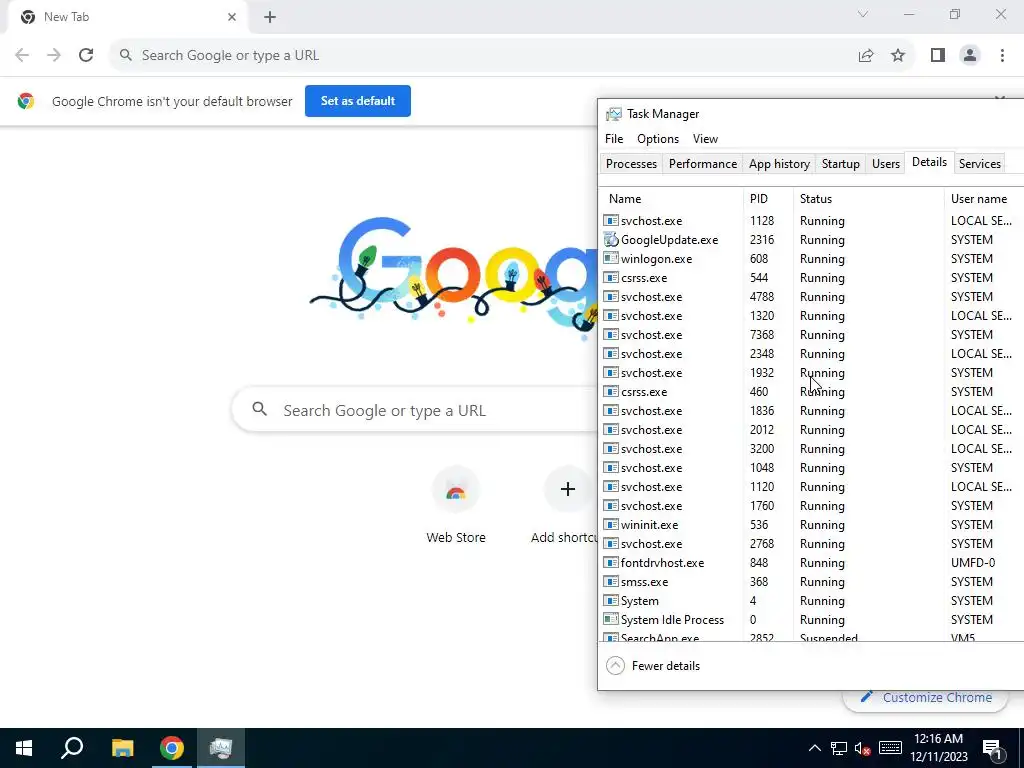The height and width of the screenshot is (768, 1024).
Task: Go forward in Chrome's history
Action: (54, 56)
